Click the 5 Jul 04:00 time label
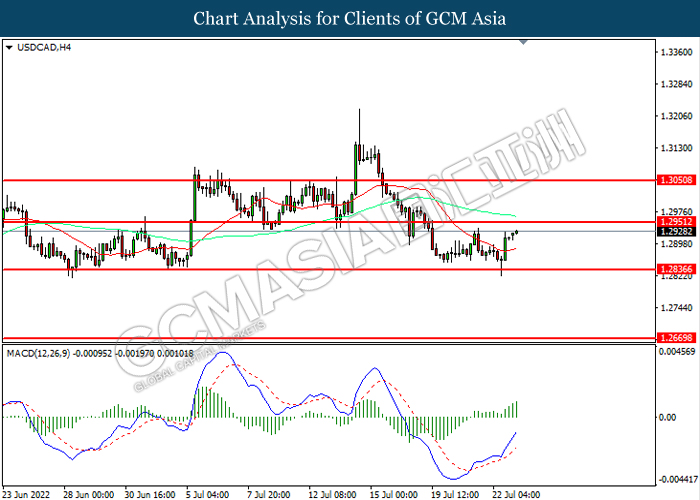The height and width of the screenshot is (500, 700). tap(208, 495)
